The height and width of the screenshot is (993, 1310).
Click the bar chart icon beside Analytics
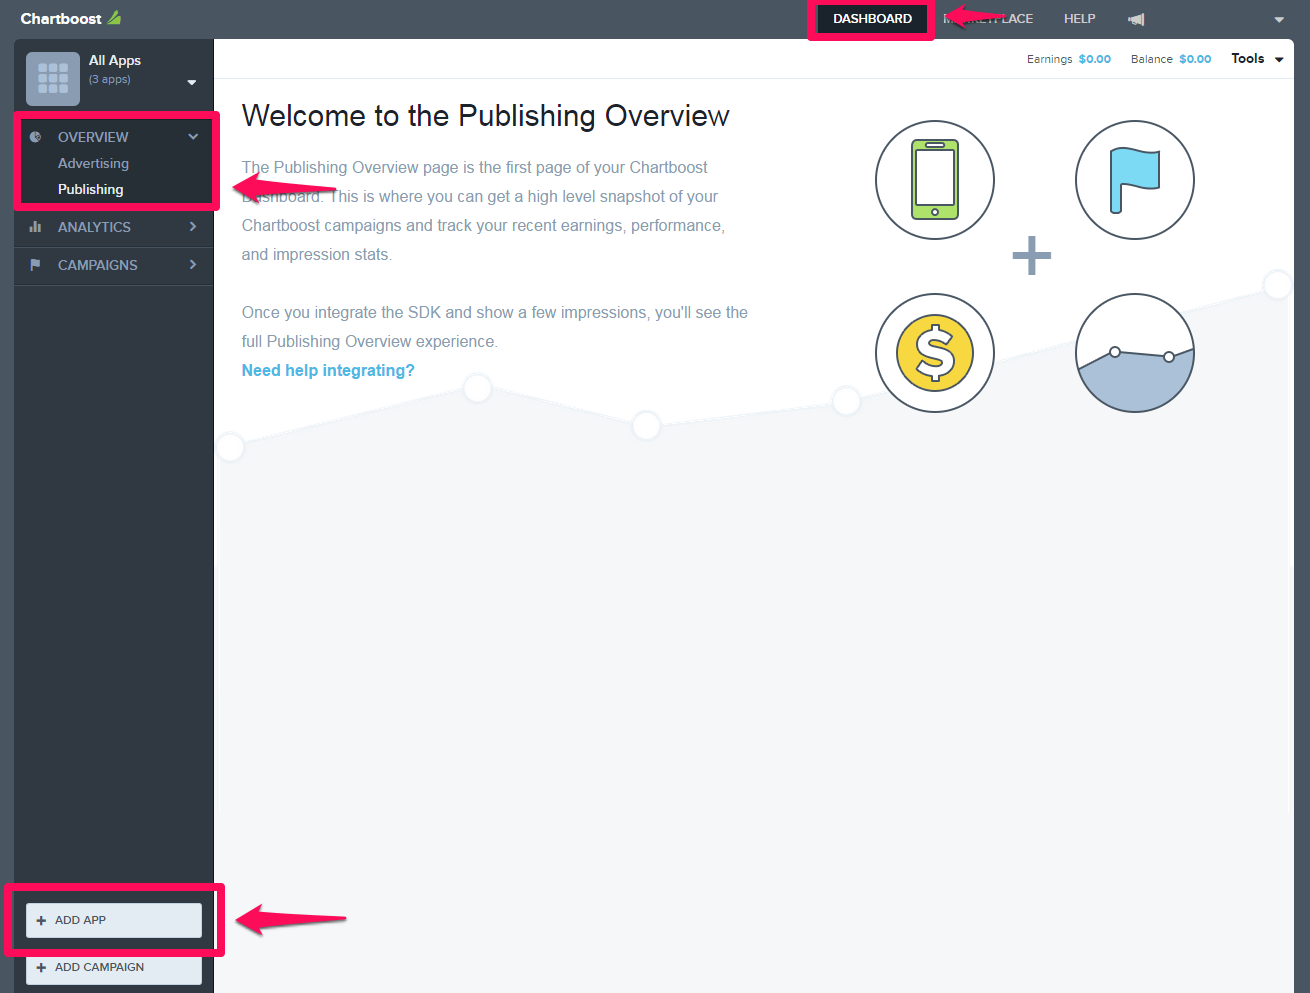click(x=36, y=227)
